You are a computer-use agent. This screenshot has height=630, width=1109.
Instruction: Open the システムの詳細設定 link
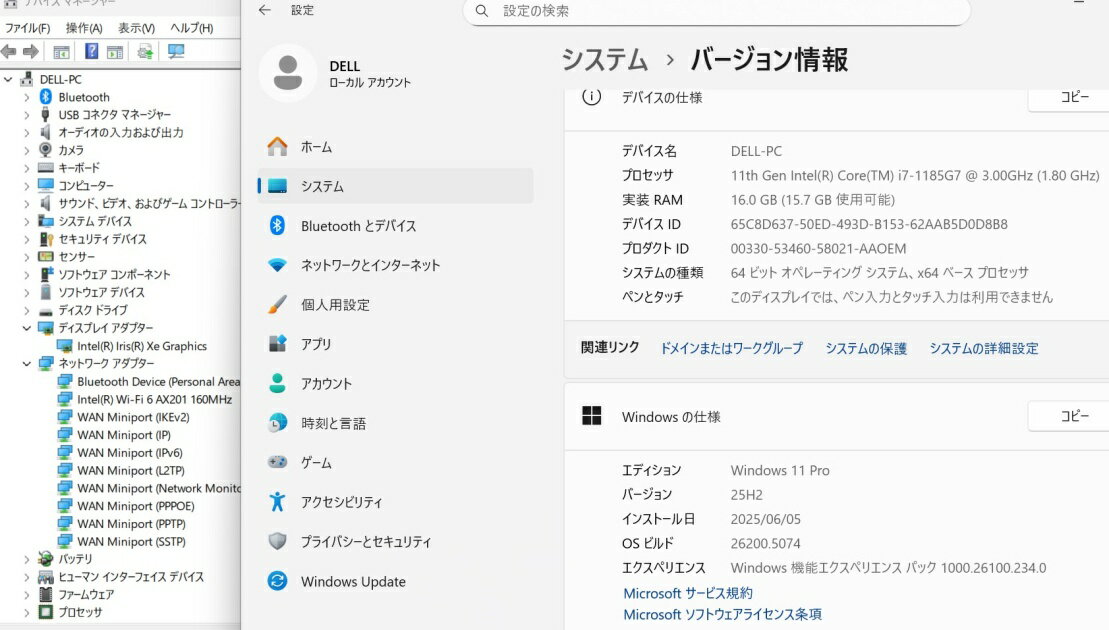[x=983, y=348]
